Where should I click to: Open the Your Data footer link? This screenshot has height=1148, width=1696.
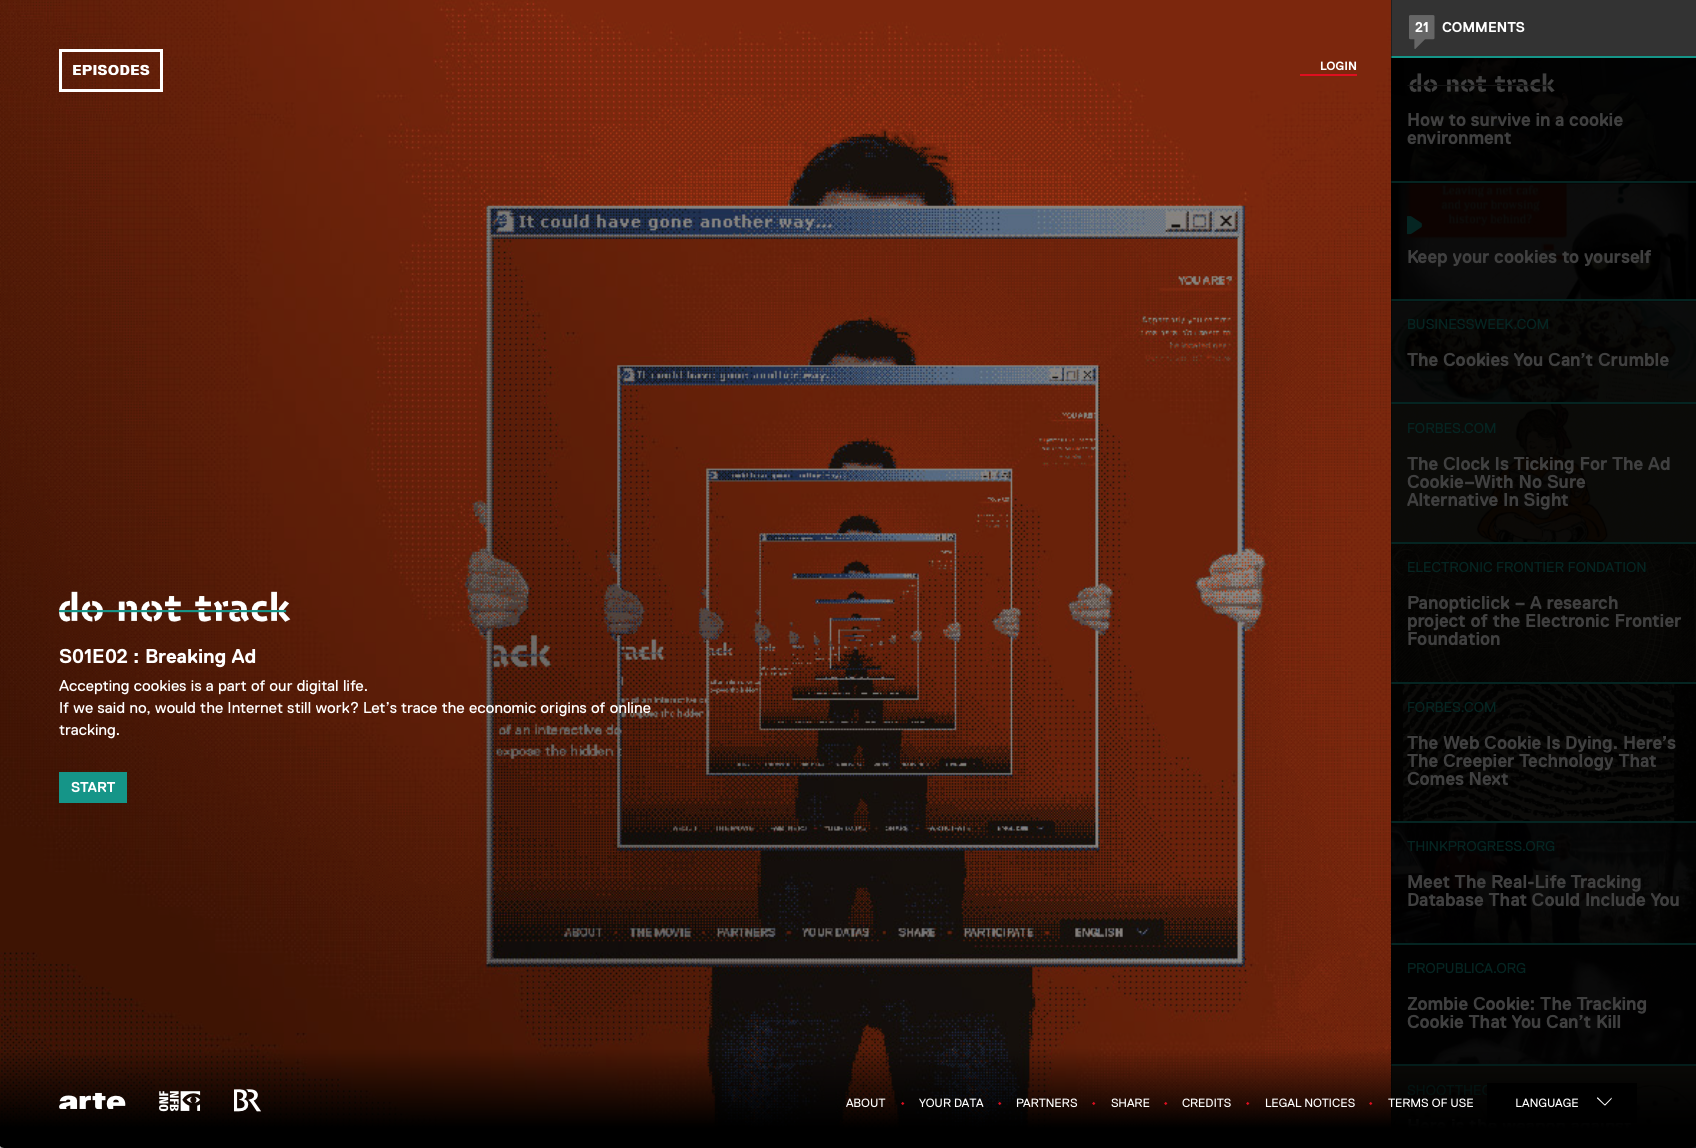click(x=951, y=1103)
